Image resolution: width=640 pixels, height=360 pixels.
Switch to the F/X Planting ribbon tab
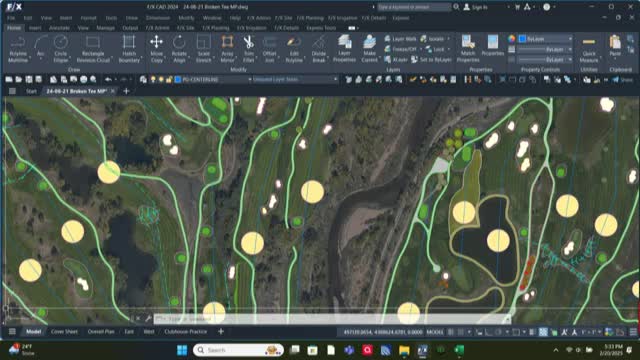(x=216, y=28)
